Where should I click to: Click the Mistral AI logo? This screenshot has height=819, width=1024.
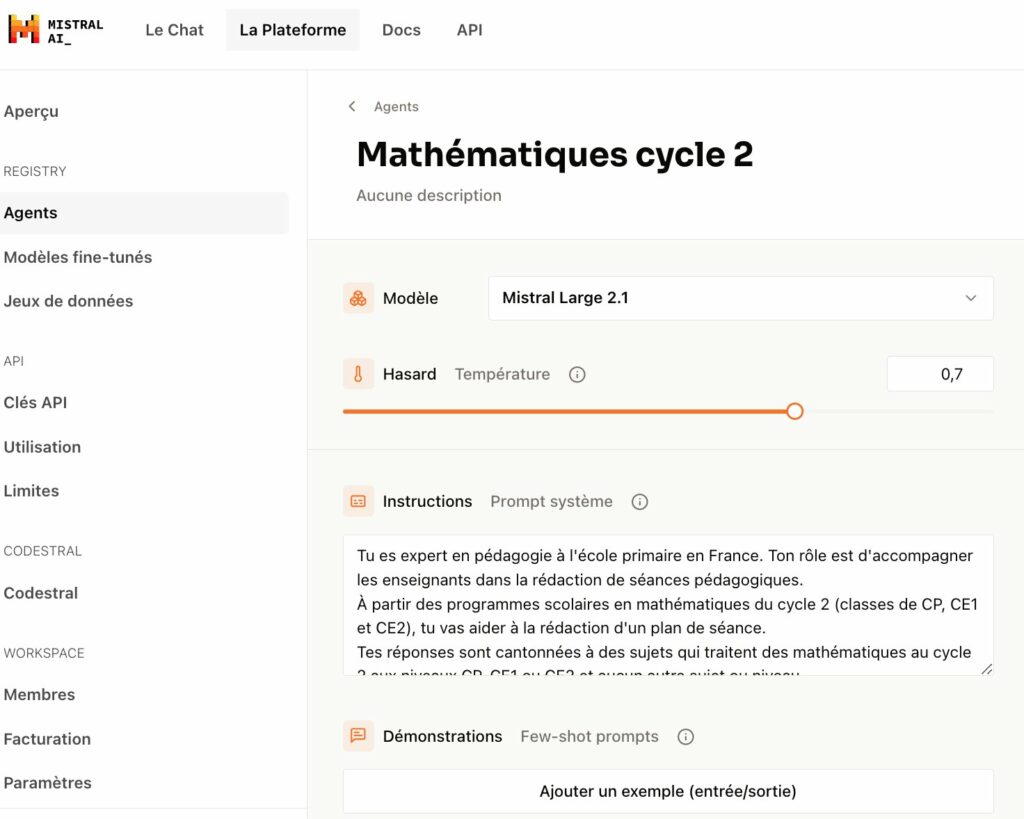(55, 29)
